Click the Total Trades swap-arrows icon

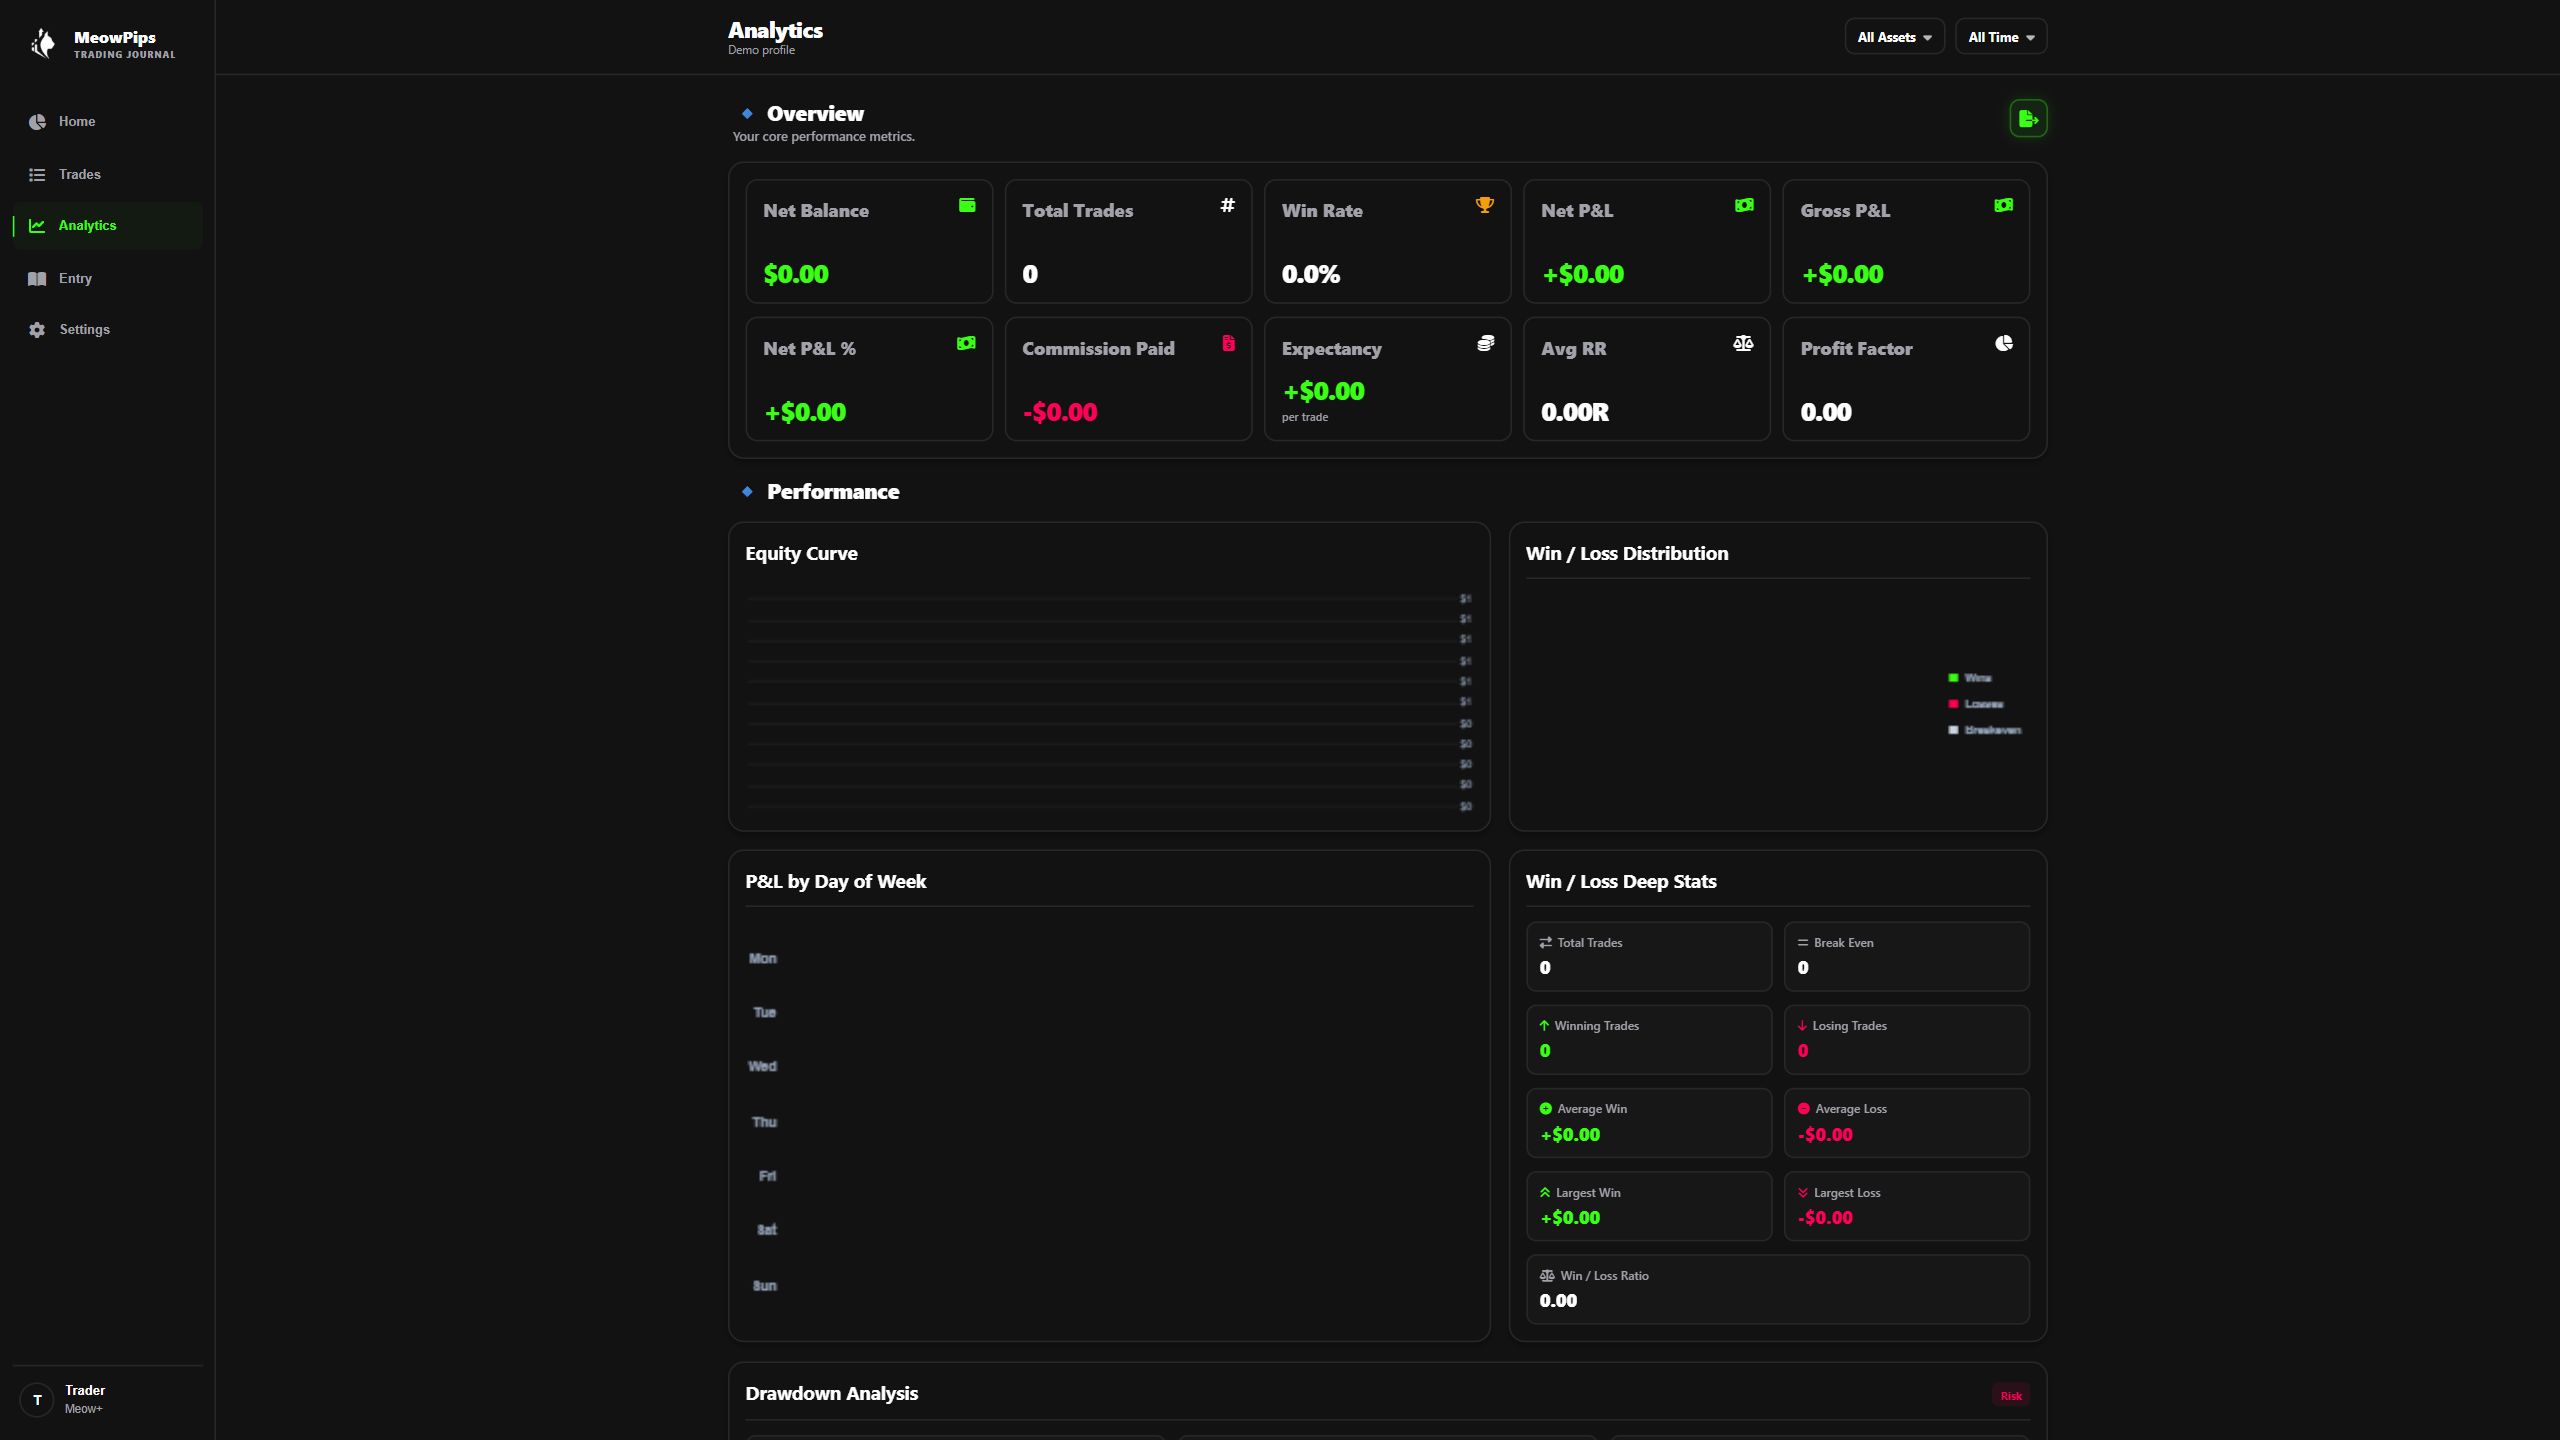[1545, 942]
